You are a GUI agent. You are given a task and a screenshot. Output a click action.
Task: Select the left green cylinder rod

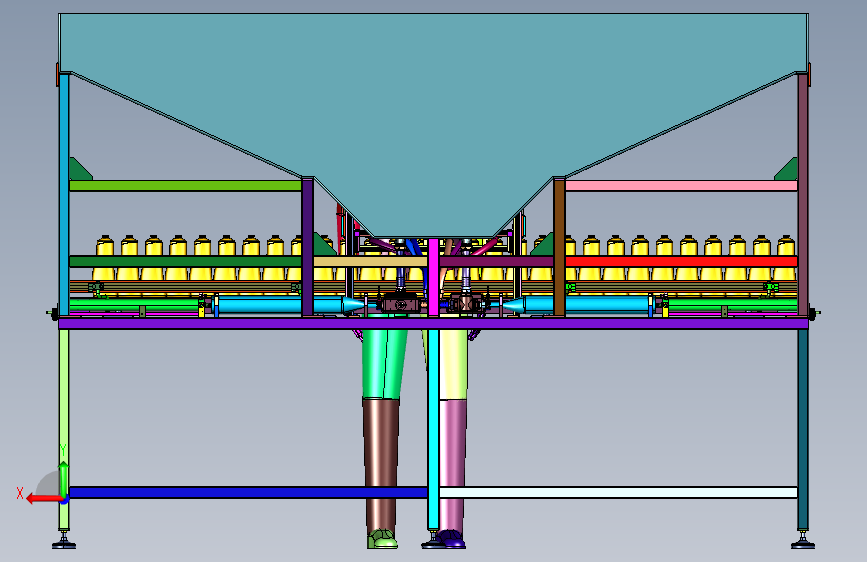pos(134,304)
